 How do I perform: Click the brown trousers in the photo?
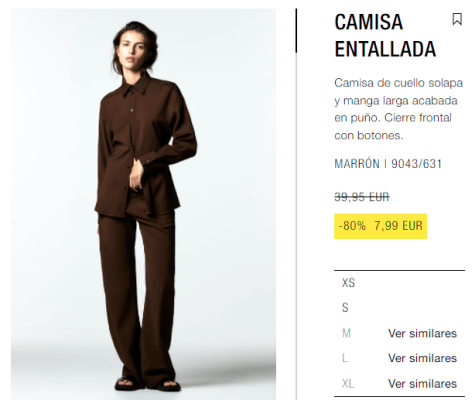click(137, 297)
